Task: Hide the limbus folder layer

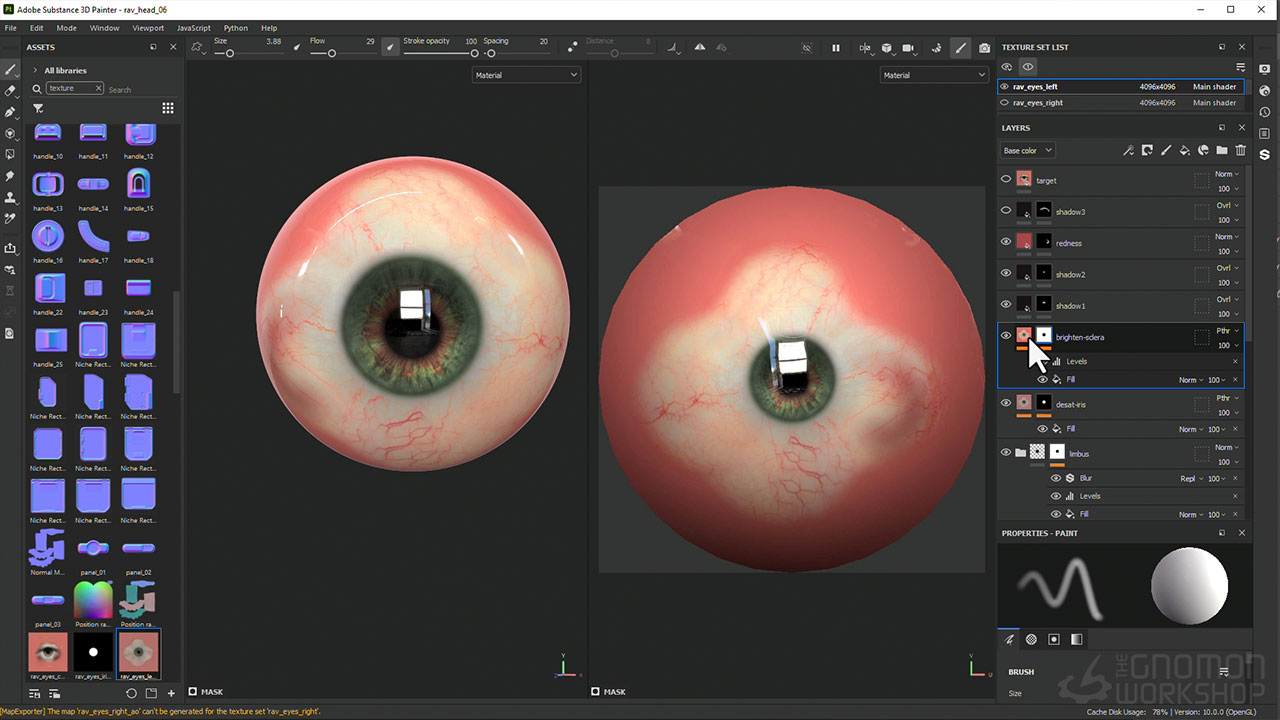Action: [1006, 453]
